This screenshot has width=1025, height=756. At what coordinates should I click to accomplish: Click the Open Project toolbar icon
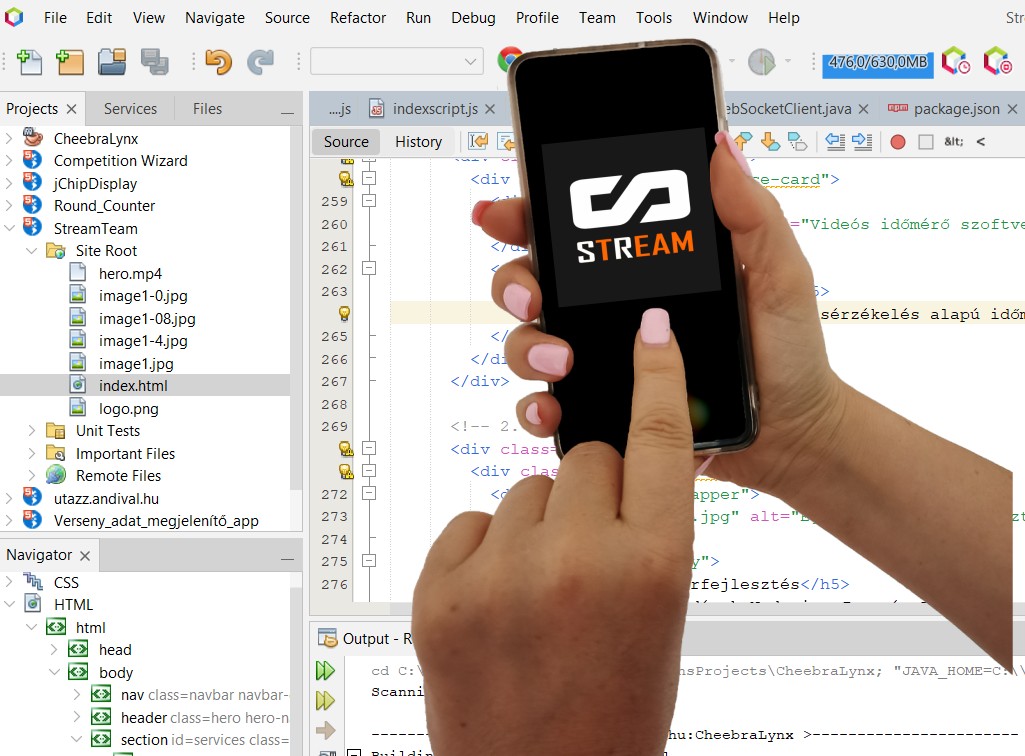[x=112, y=62]
